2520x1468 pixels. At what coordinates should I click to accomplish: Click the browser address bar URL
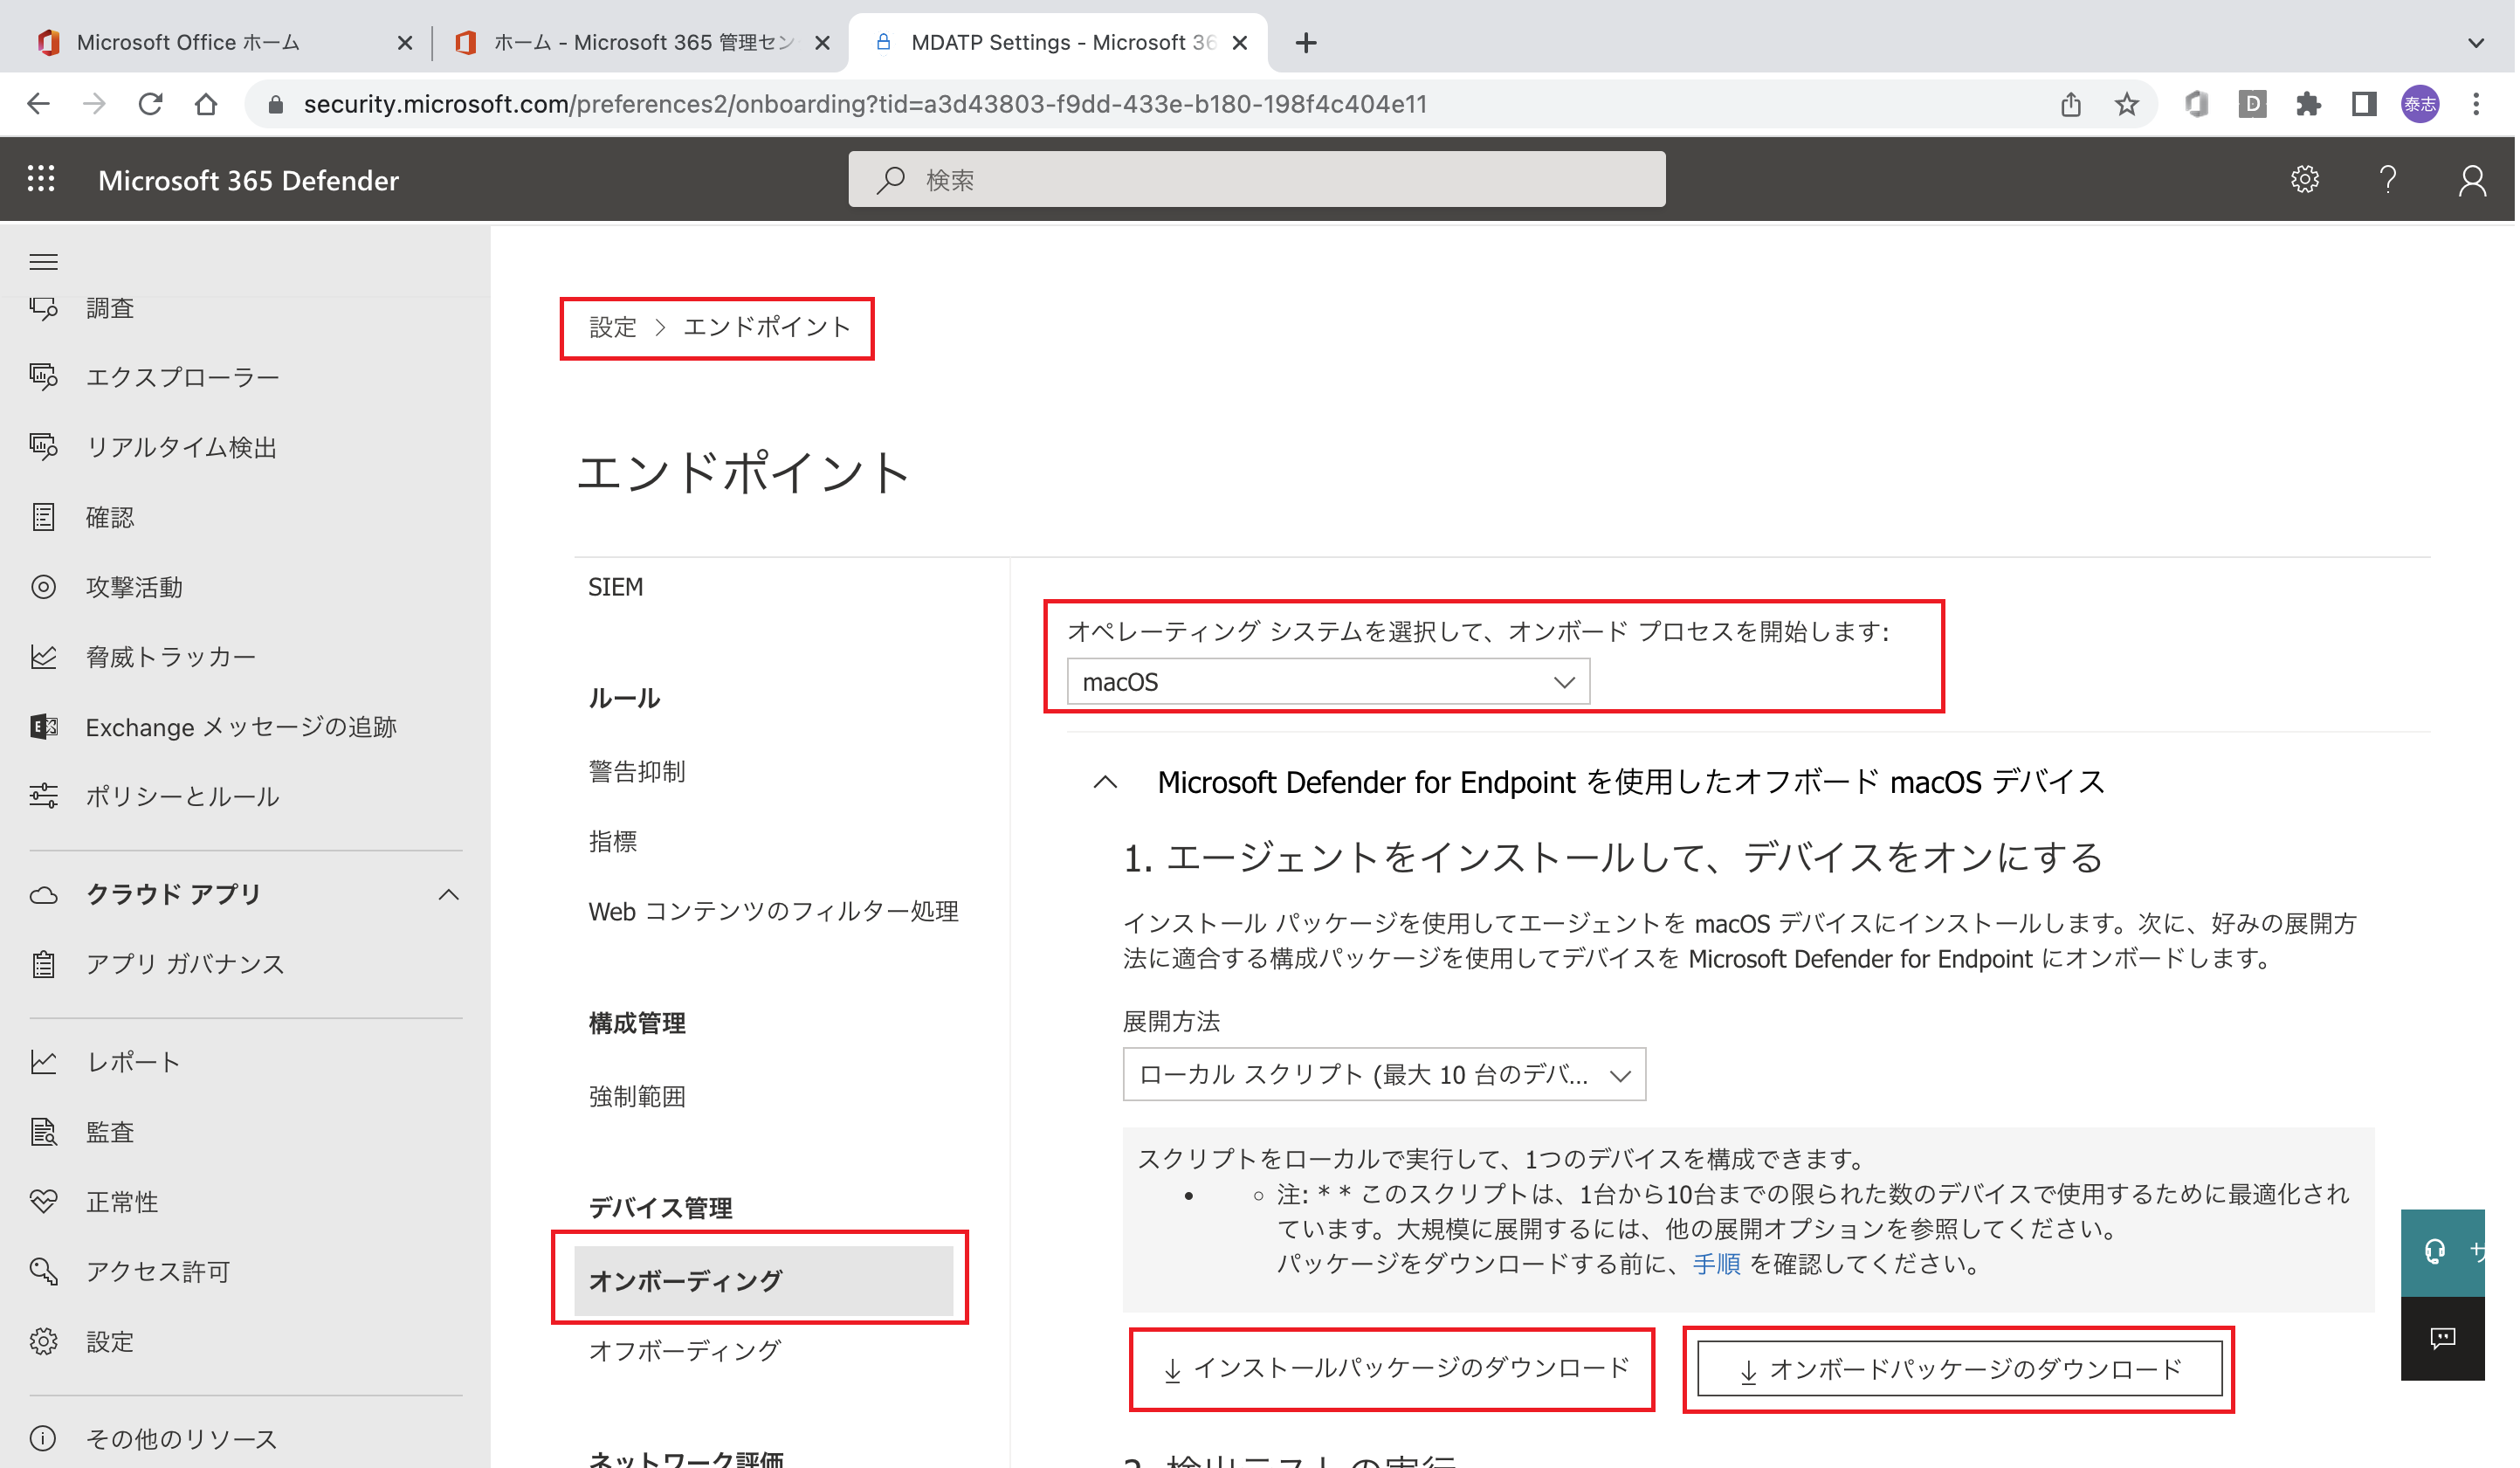tap(867, 104)
